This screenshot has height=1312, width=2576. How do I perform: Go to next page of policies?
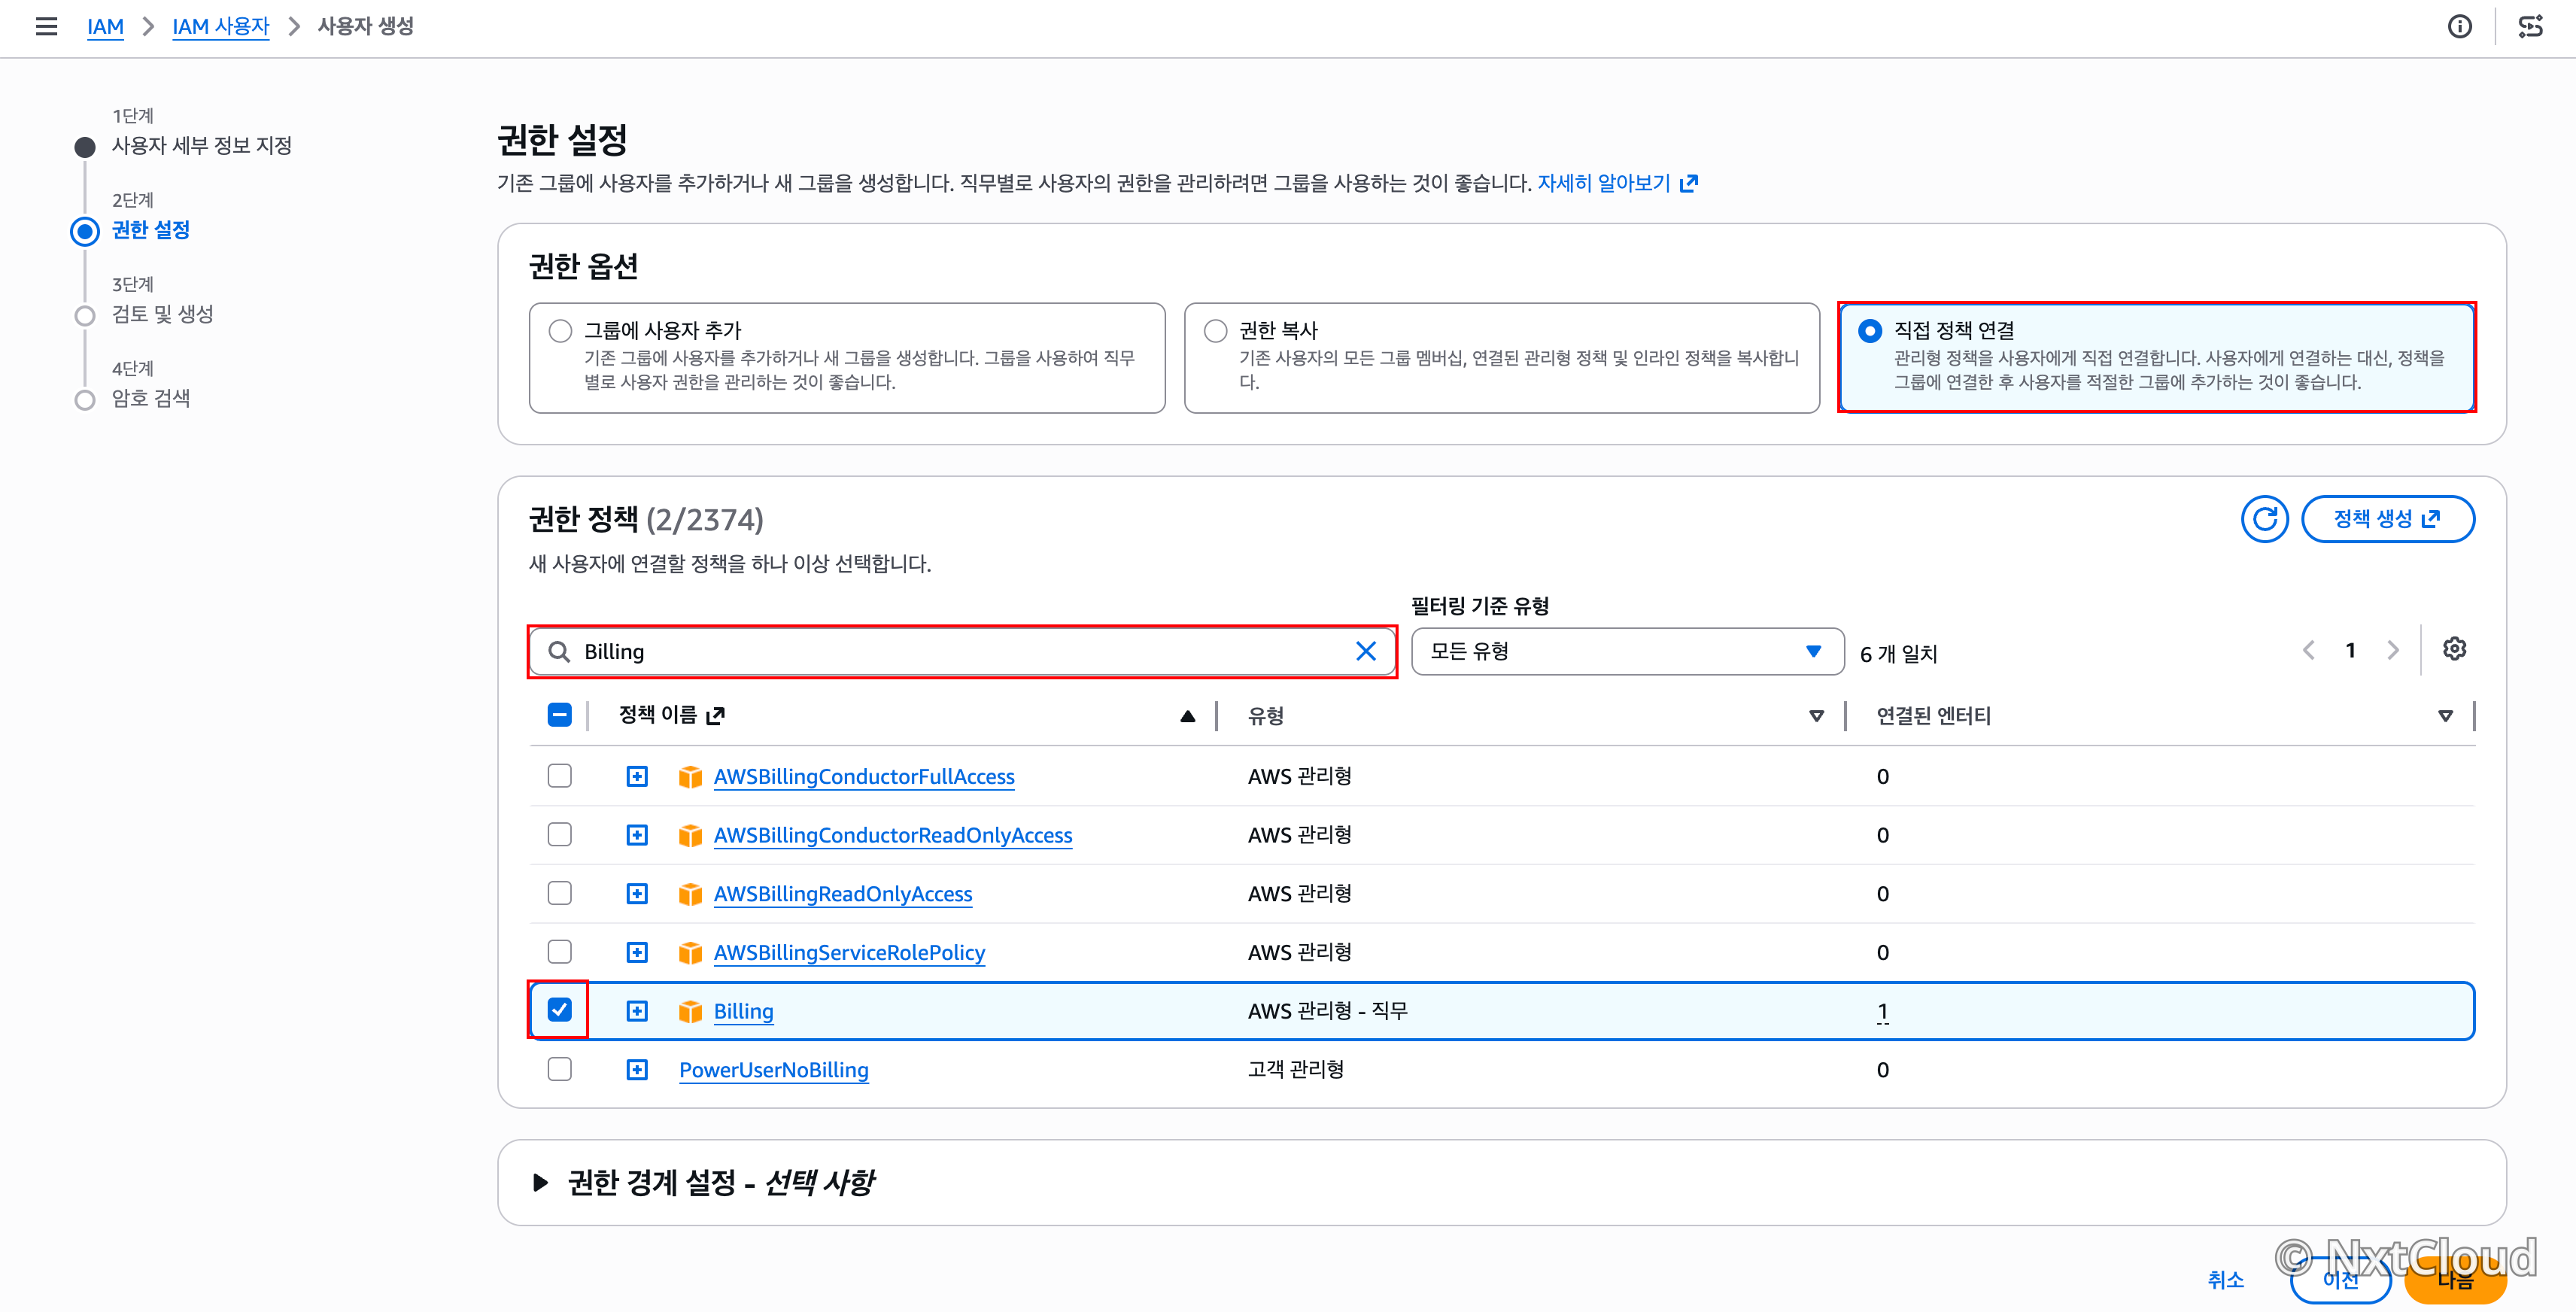click(x=2393, y=651)
